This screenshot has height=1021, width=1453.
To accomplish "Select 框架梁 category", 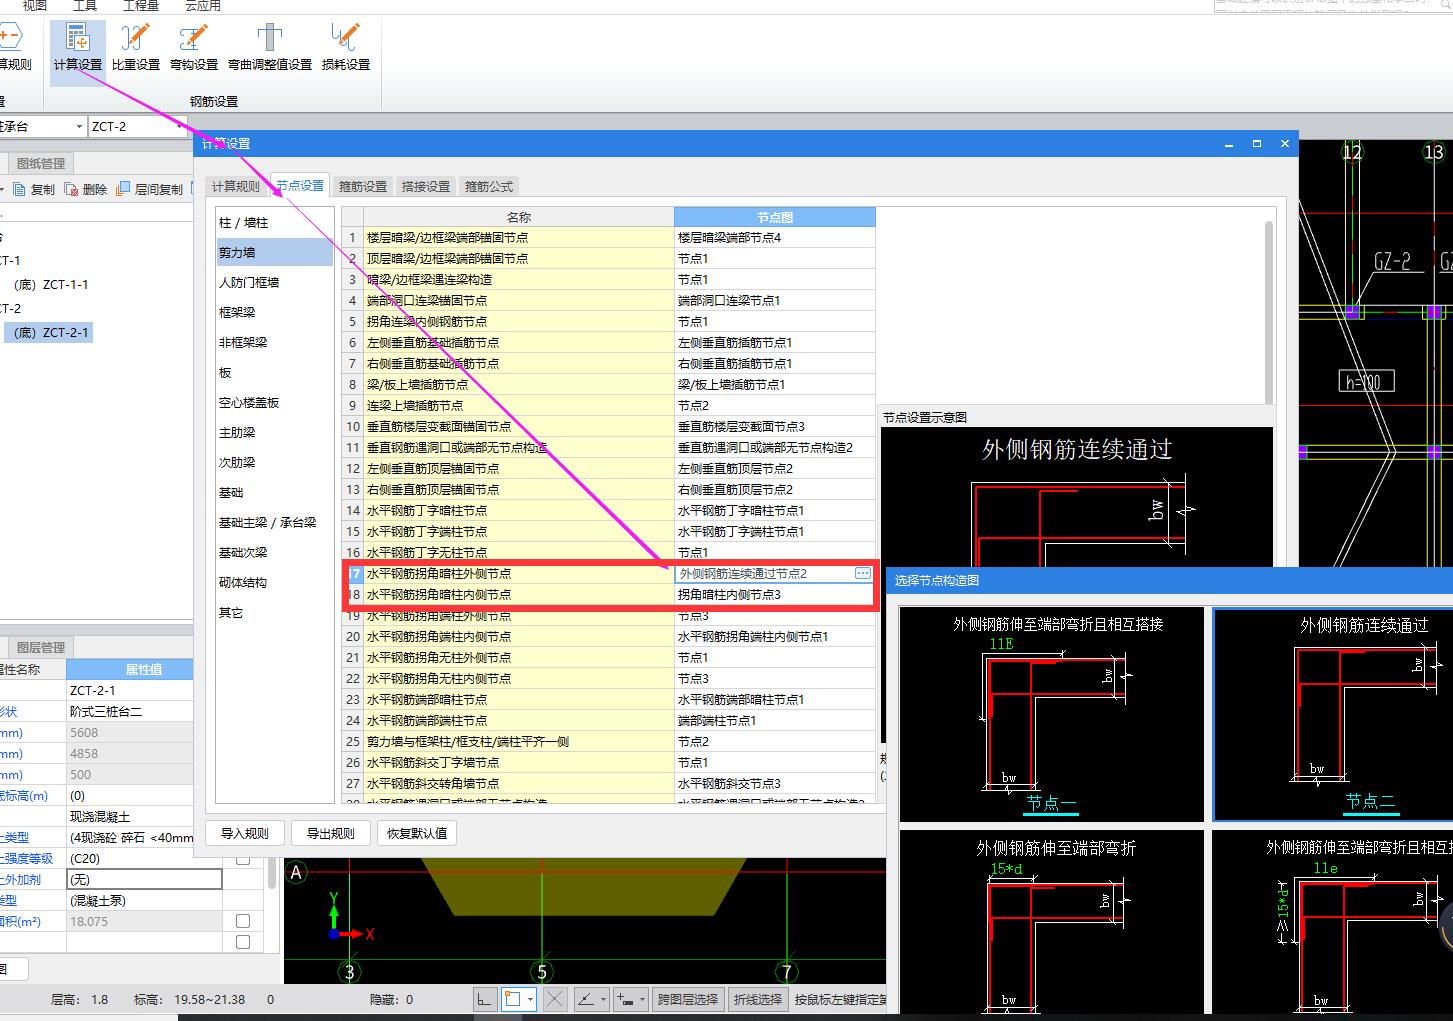I will pos(274,312).
